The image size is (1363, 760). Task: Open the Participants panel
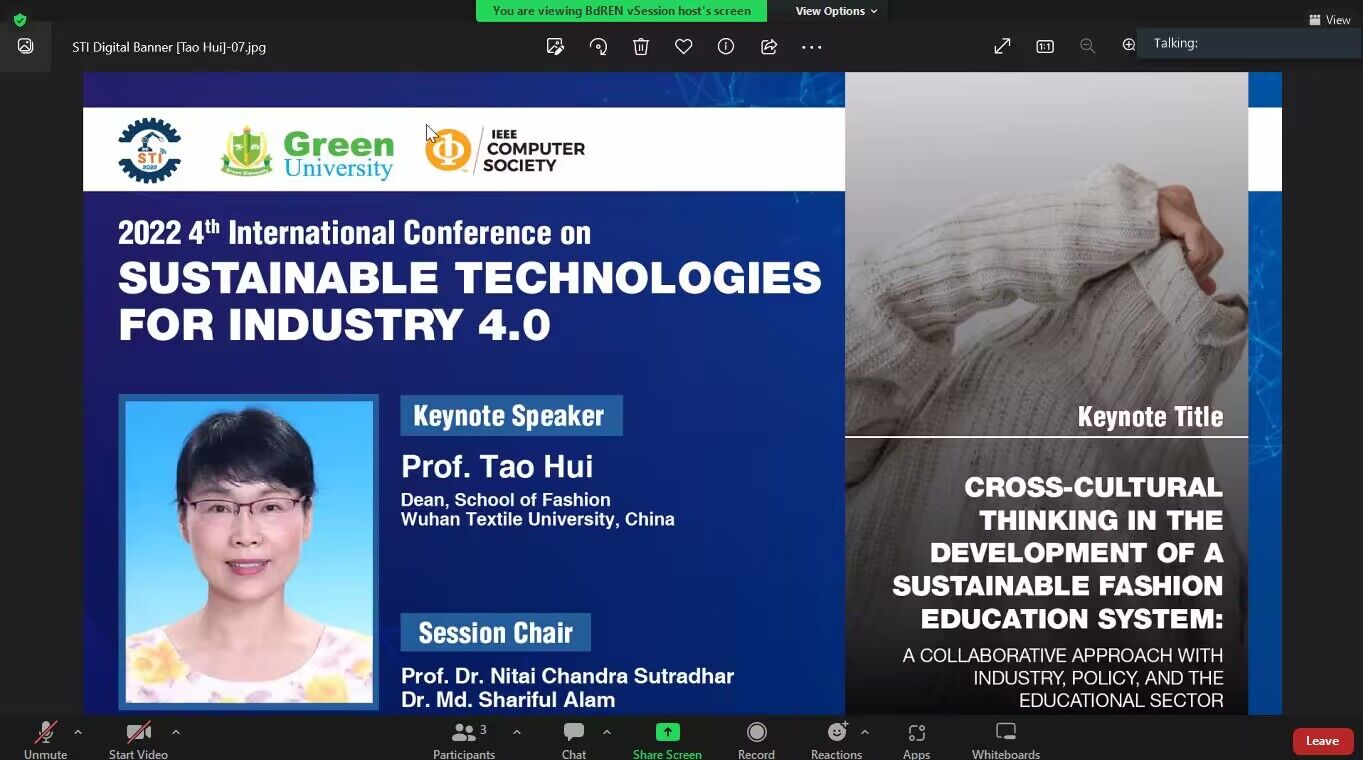[464, 740]
